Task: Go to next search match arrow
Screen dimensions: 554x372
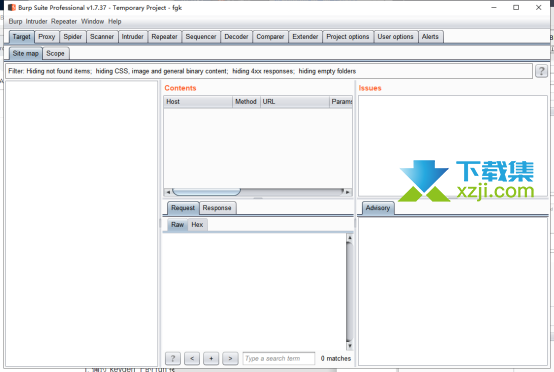Action: tap(230, 358)
